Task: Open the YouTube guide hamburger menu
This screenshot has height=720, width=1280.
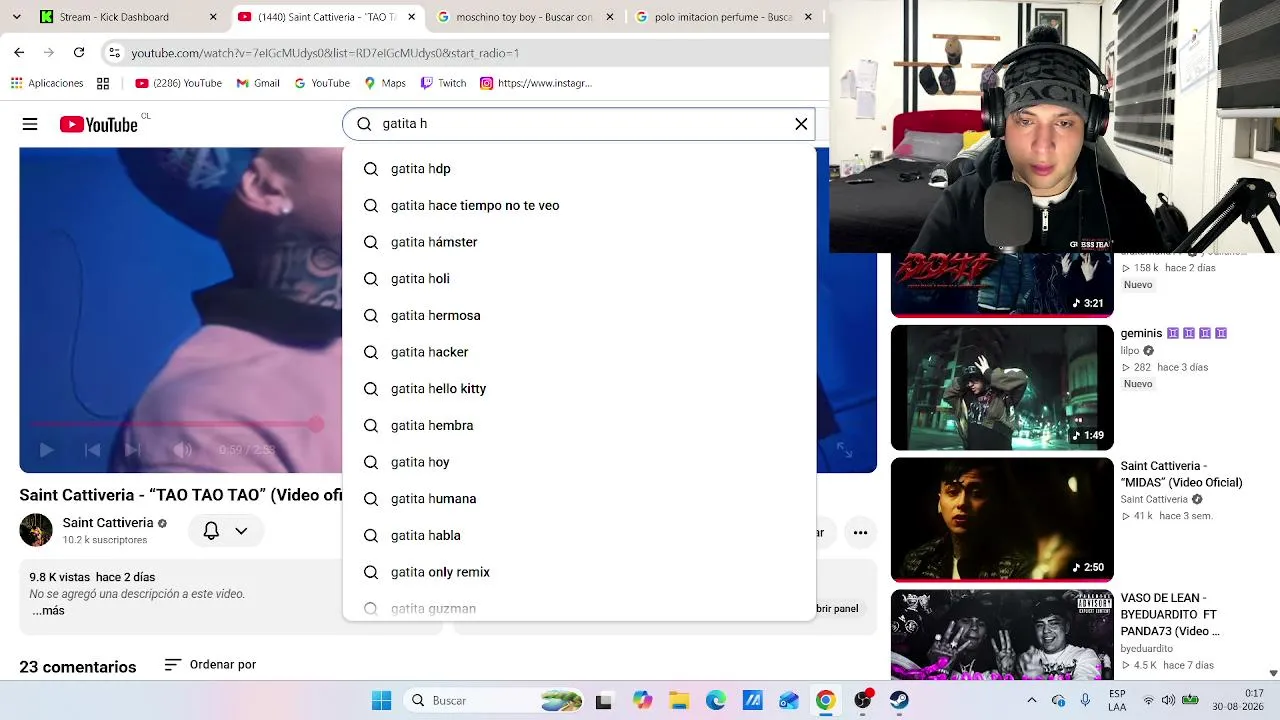Action: click(x=30, y=124)
